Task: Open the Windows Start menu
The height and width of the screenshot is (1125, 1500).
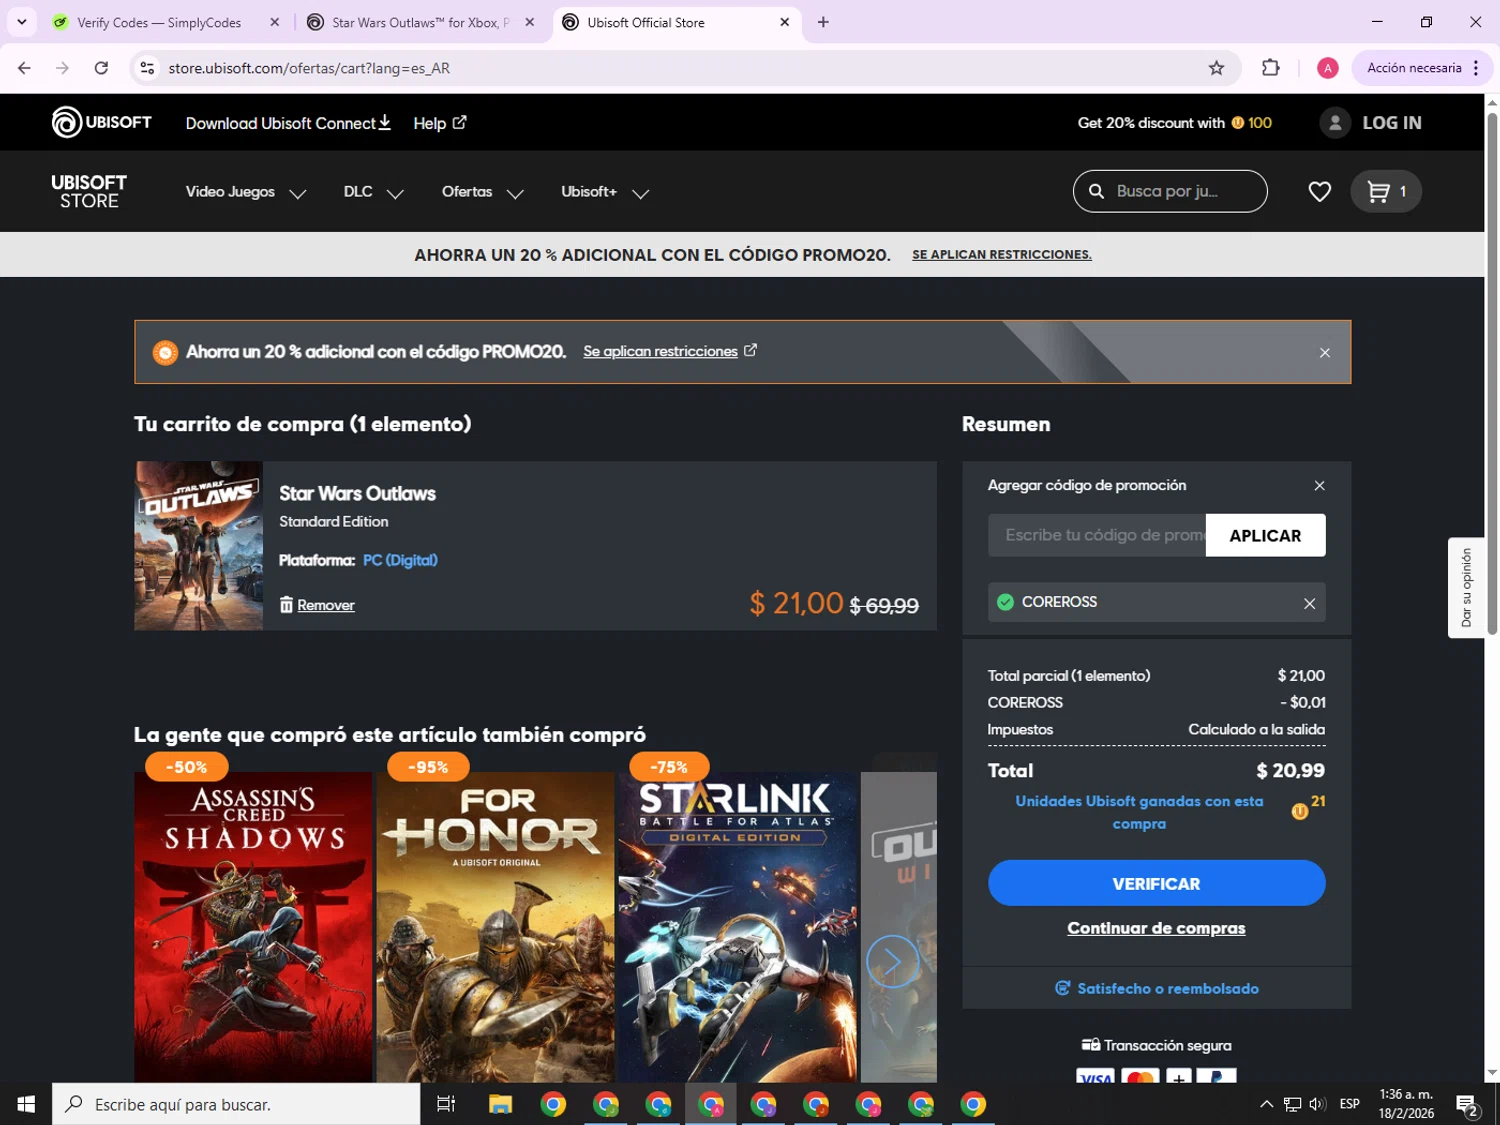Action: pos(26,1104)
